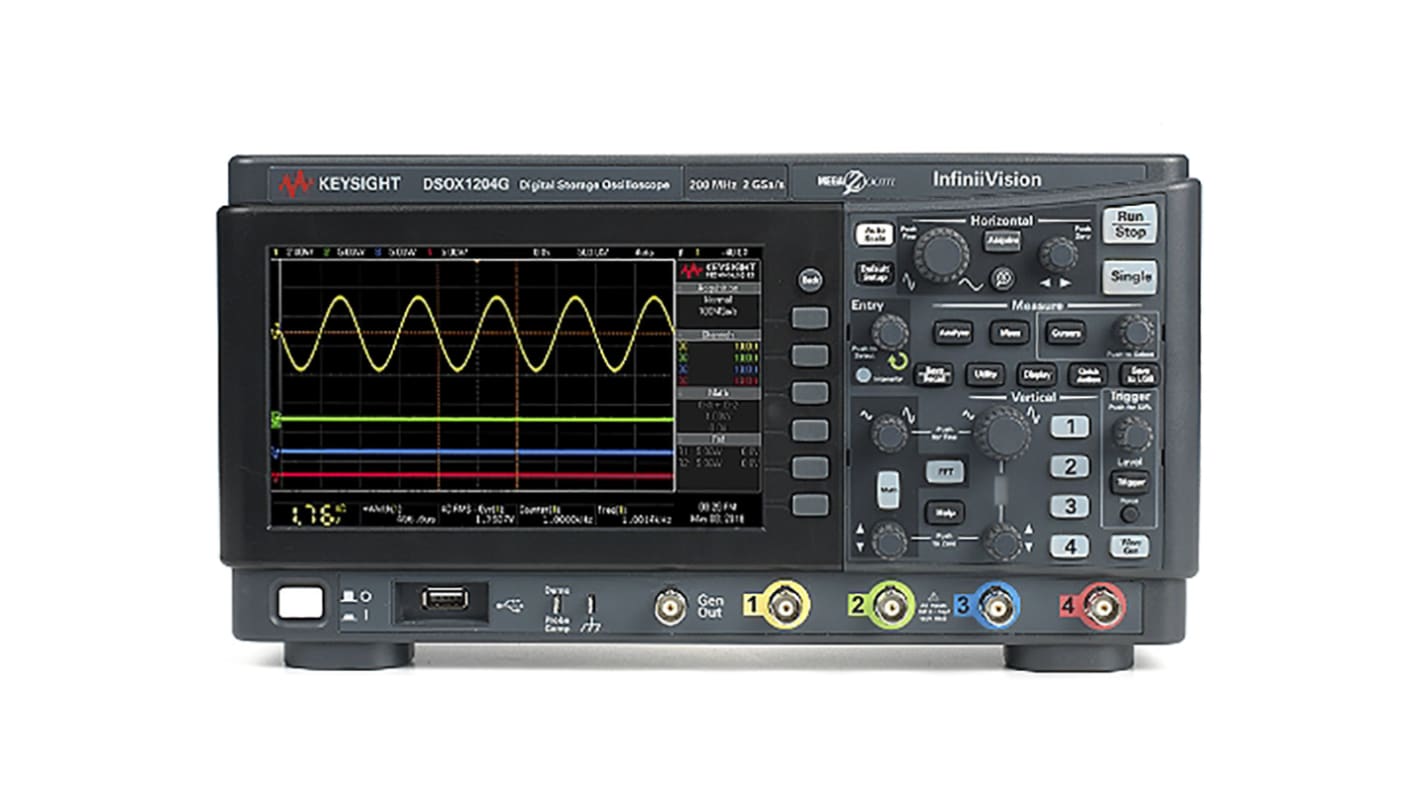The image size is (1420, 798).
Task: Toggle channel 4 with button 4
Action: click(1069, 546)
